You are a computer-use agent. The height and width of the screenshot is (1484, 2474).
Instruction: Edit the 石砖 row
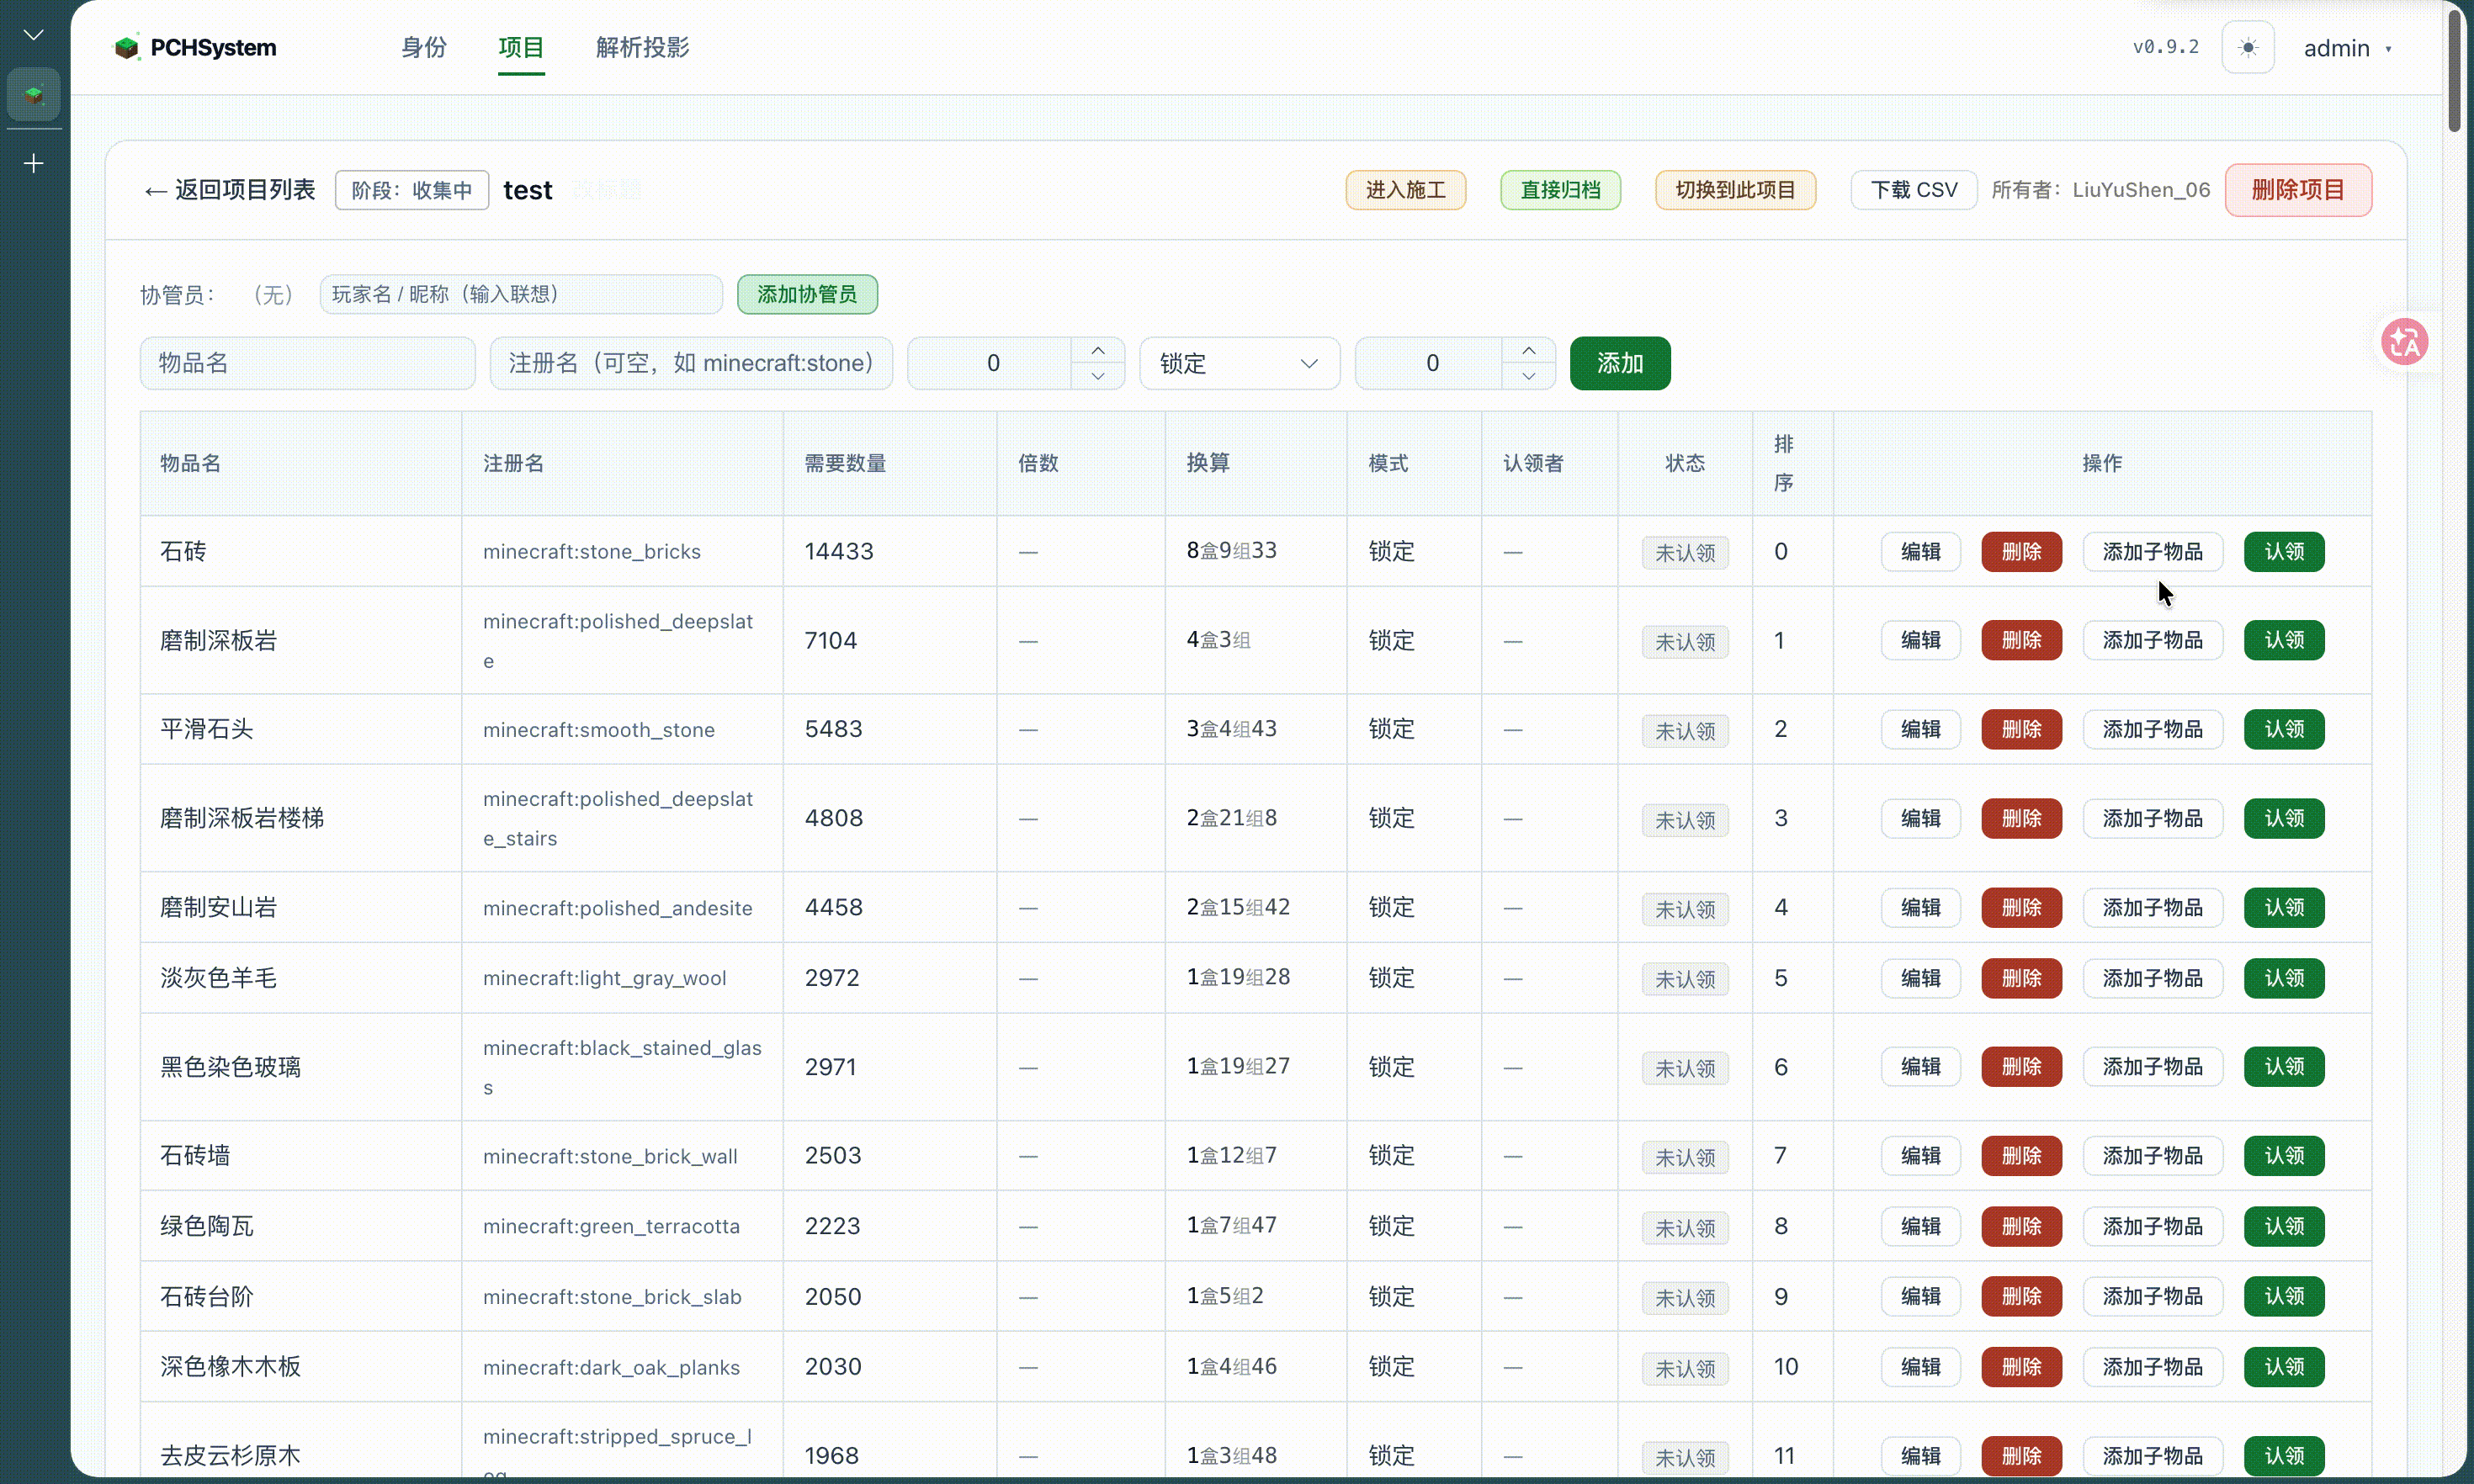coord(1920,552)
